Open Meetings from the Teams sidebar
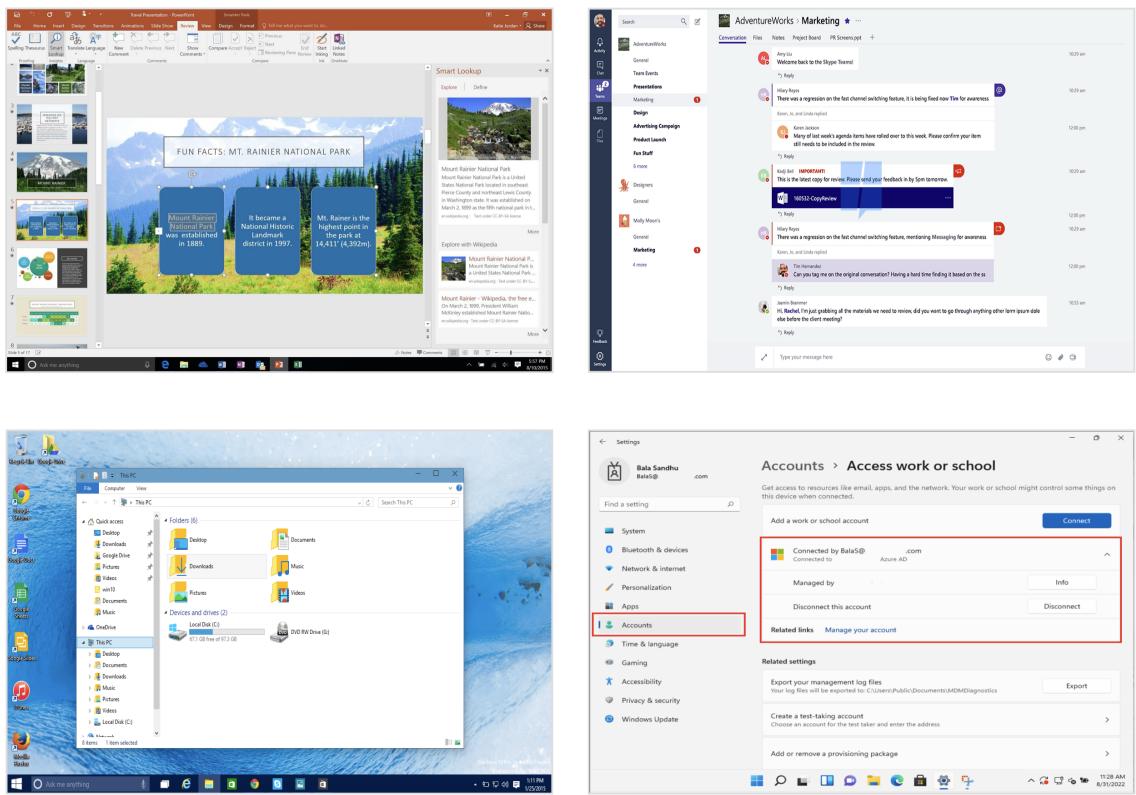This screenshot has width=1136, height=795. pyautogui.click(x=600, y=112)
